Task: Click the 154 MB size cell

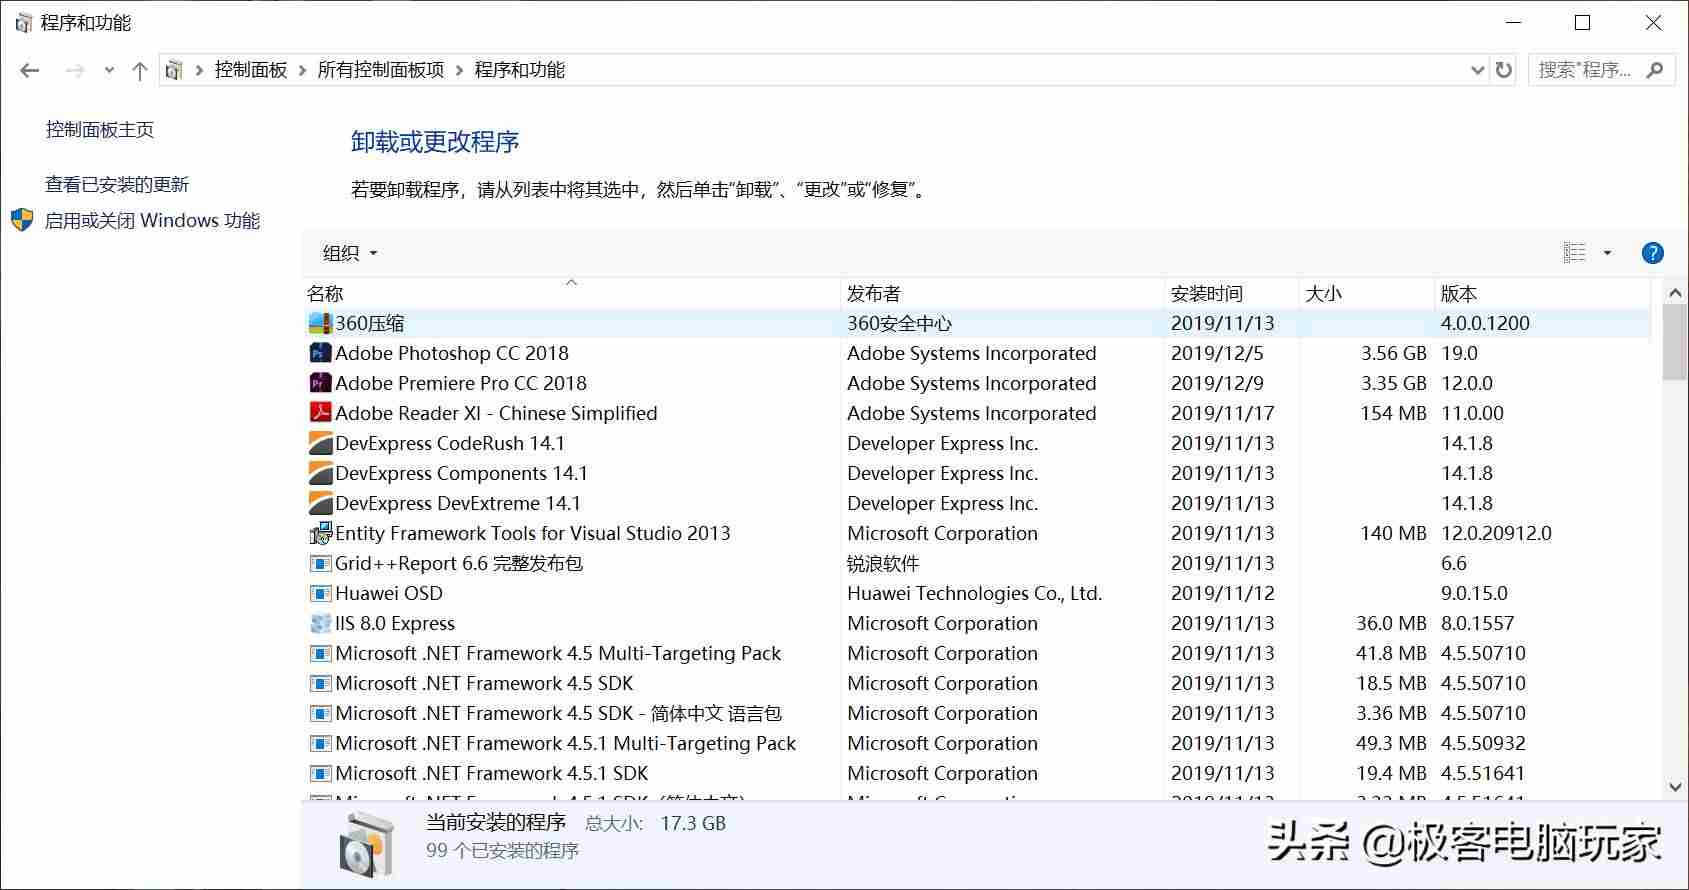Action: click(x=1393, y=413)
